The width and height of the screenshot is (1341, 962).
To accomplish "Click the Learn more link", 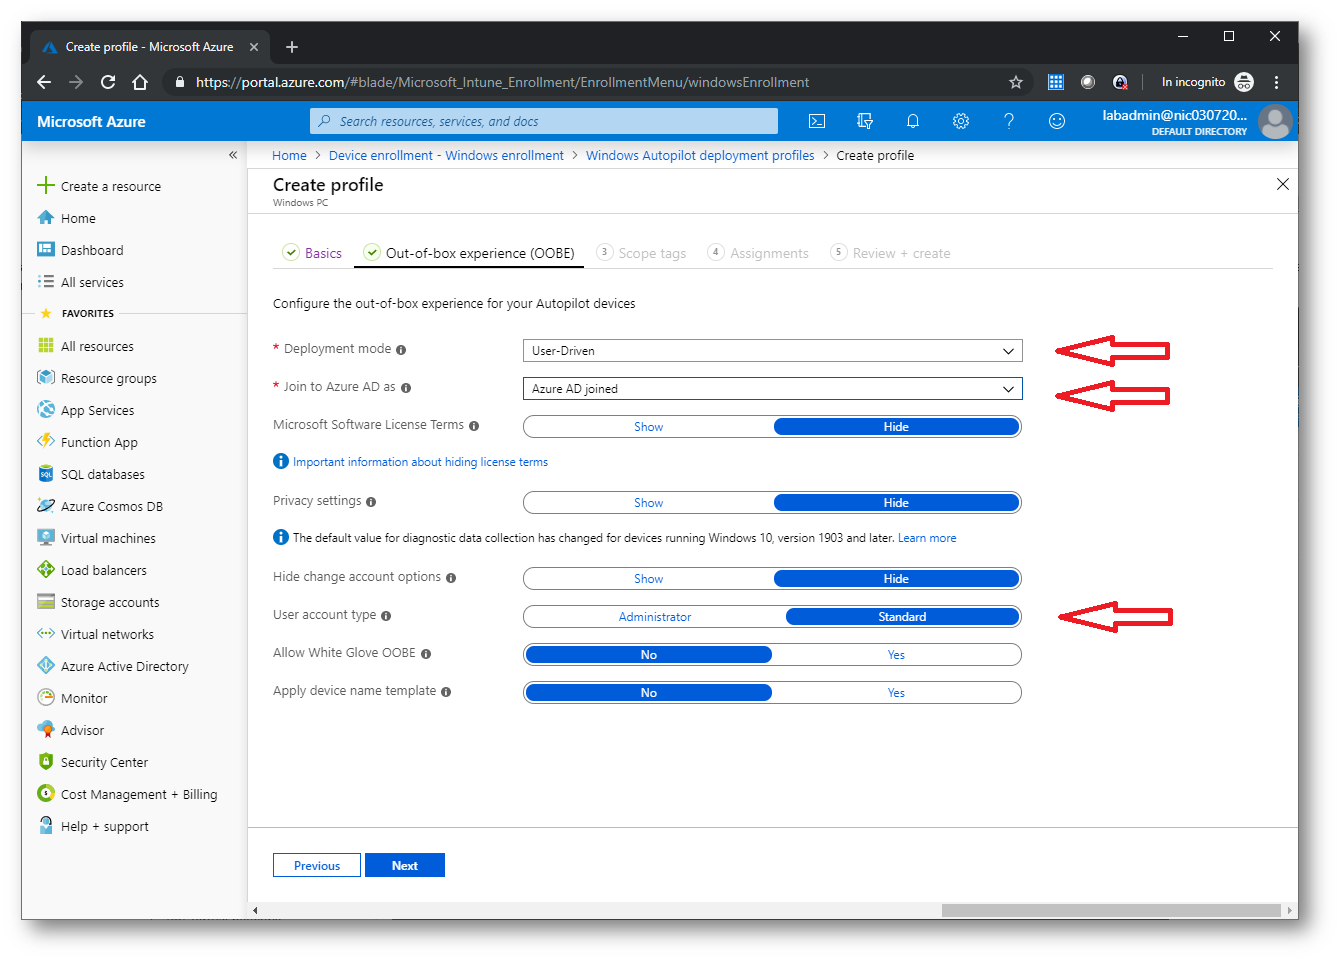I will click(927, 538).
